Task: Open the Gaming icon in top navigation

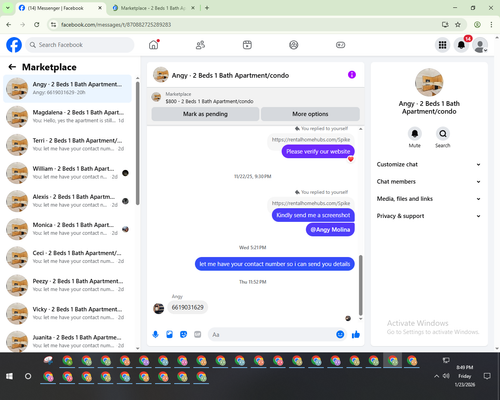Action: (x=340, y=45)
